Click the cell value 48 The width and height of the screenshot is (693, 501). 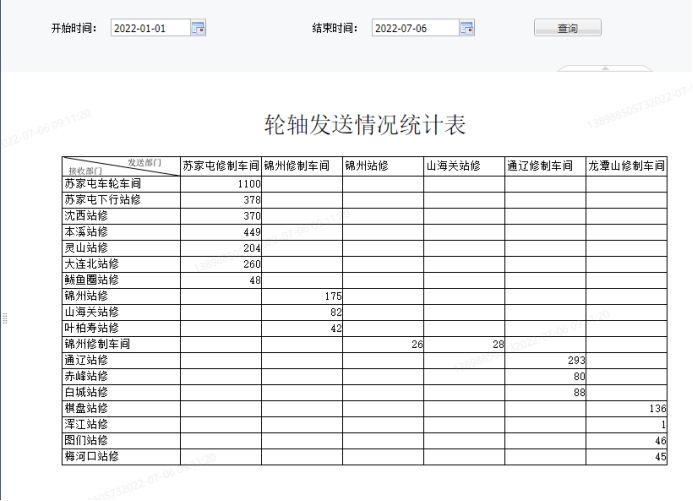click(x=255, y=281)
